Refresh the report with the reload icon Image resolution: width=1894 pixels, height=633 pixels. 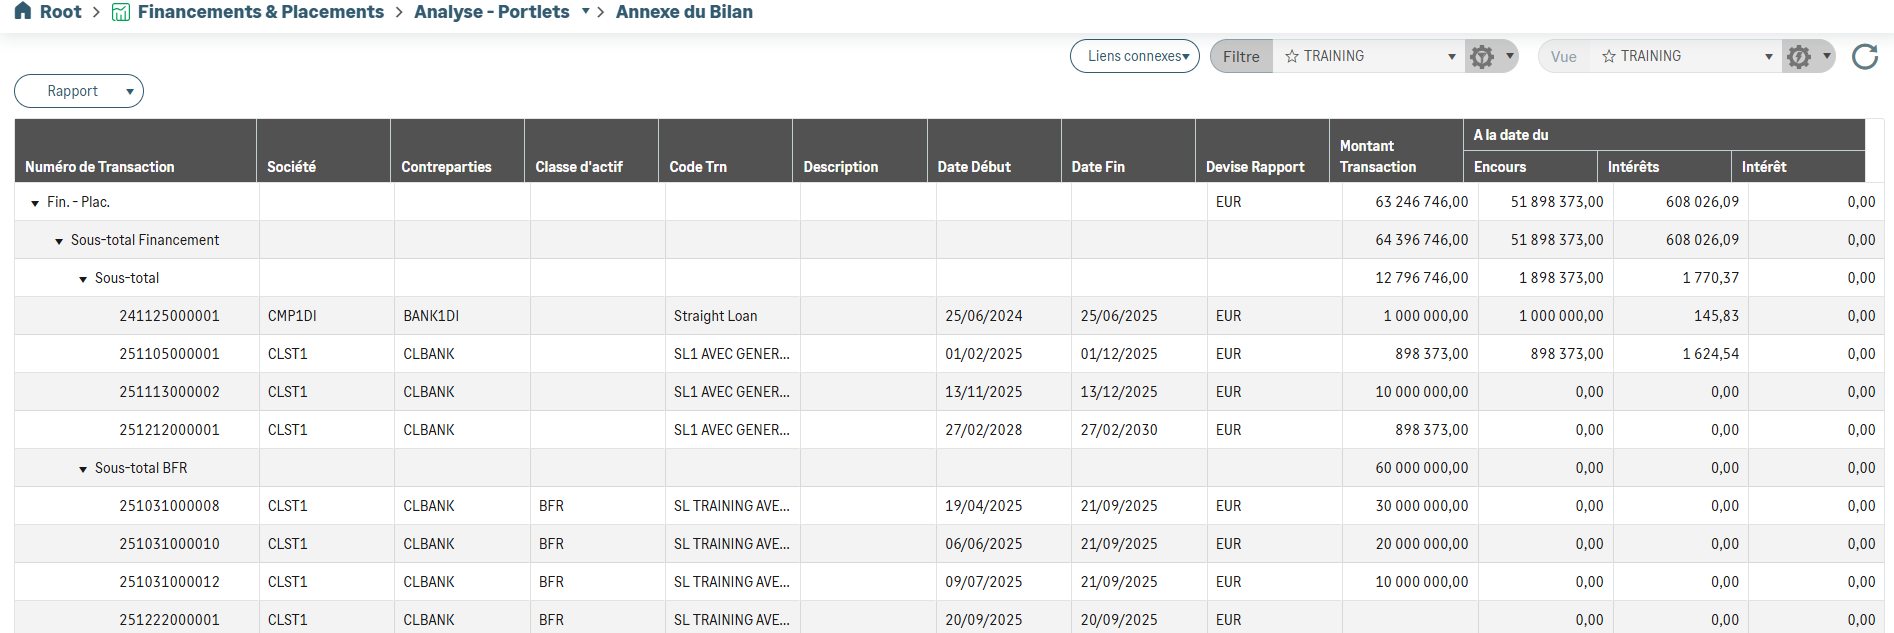pyautogui.click(x=1865, y=57)
